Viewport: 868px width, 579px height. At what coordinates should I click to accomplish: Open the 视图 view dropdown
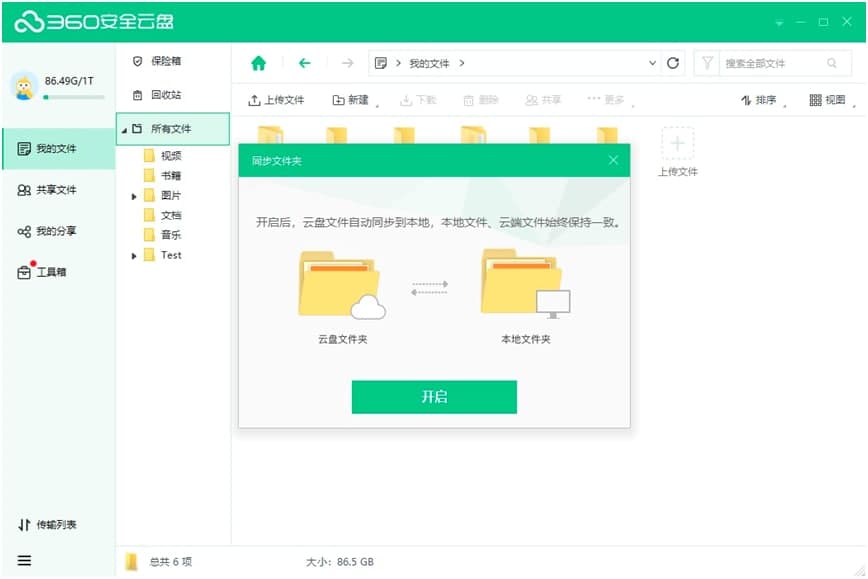[x=831, y=100]
